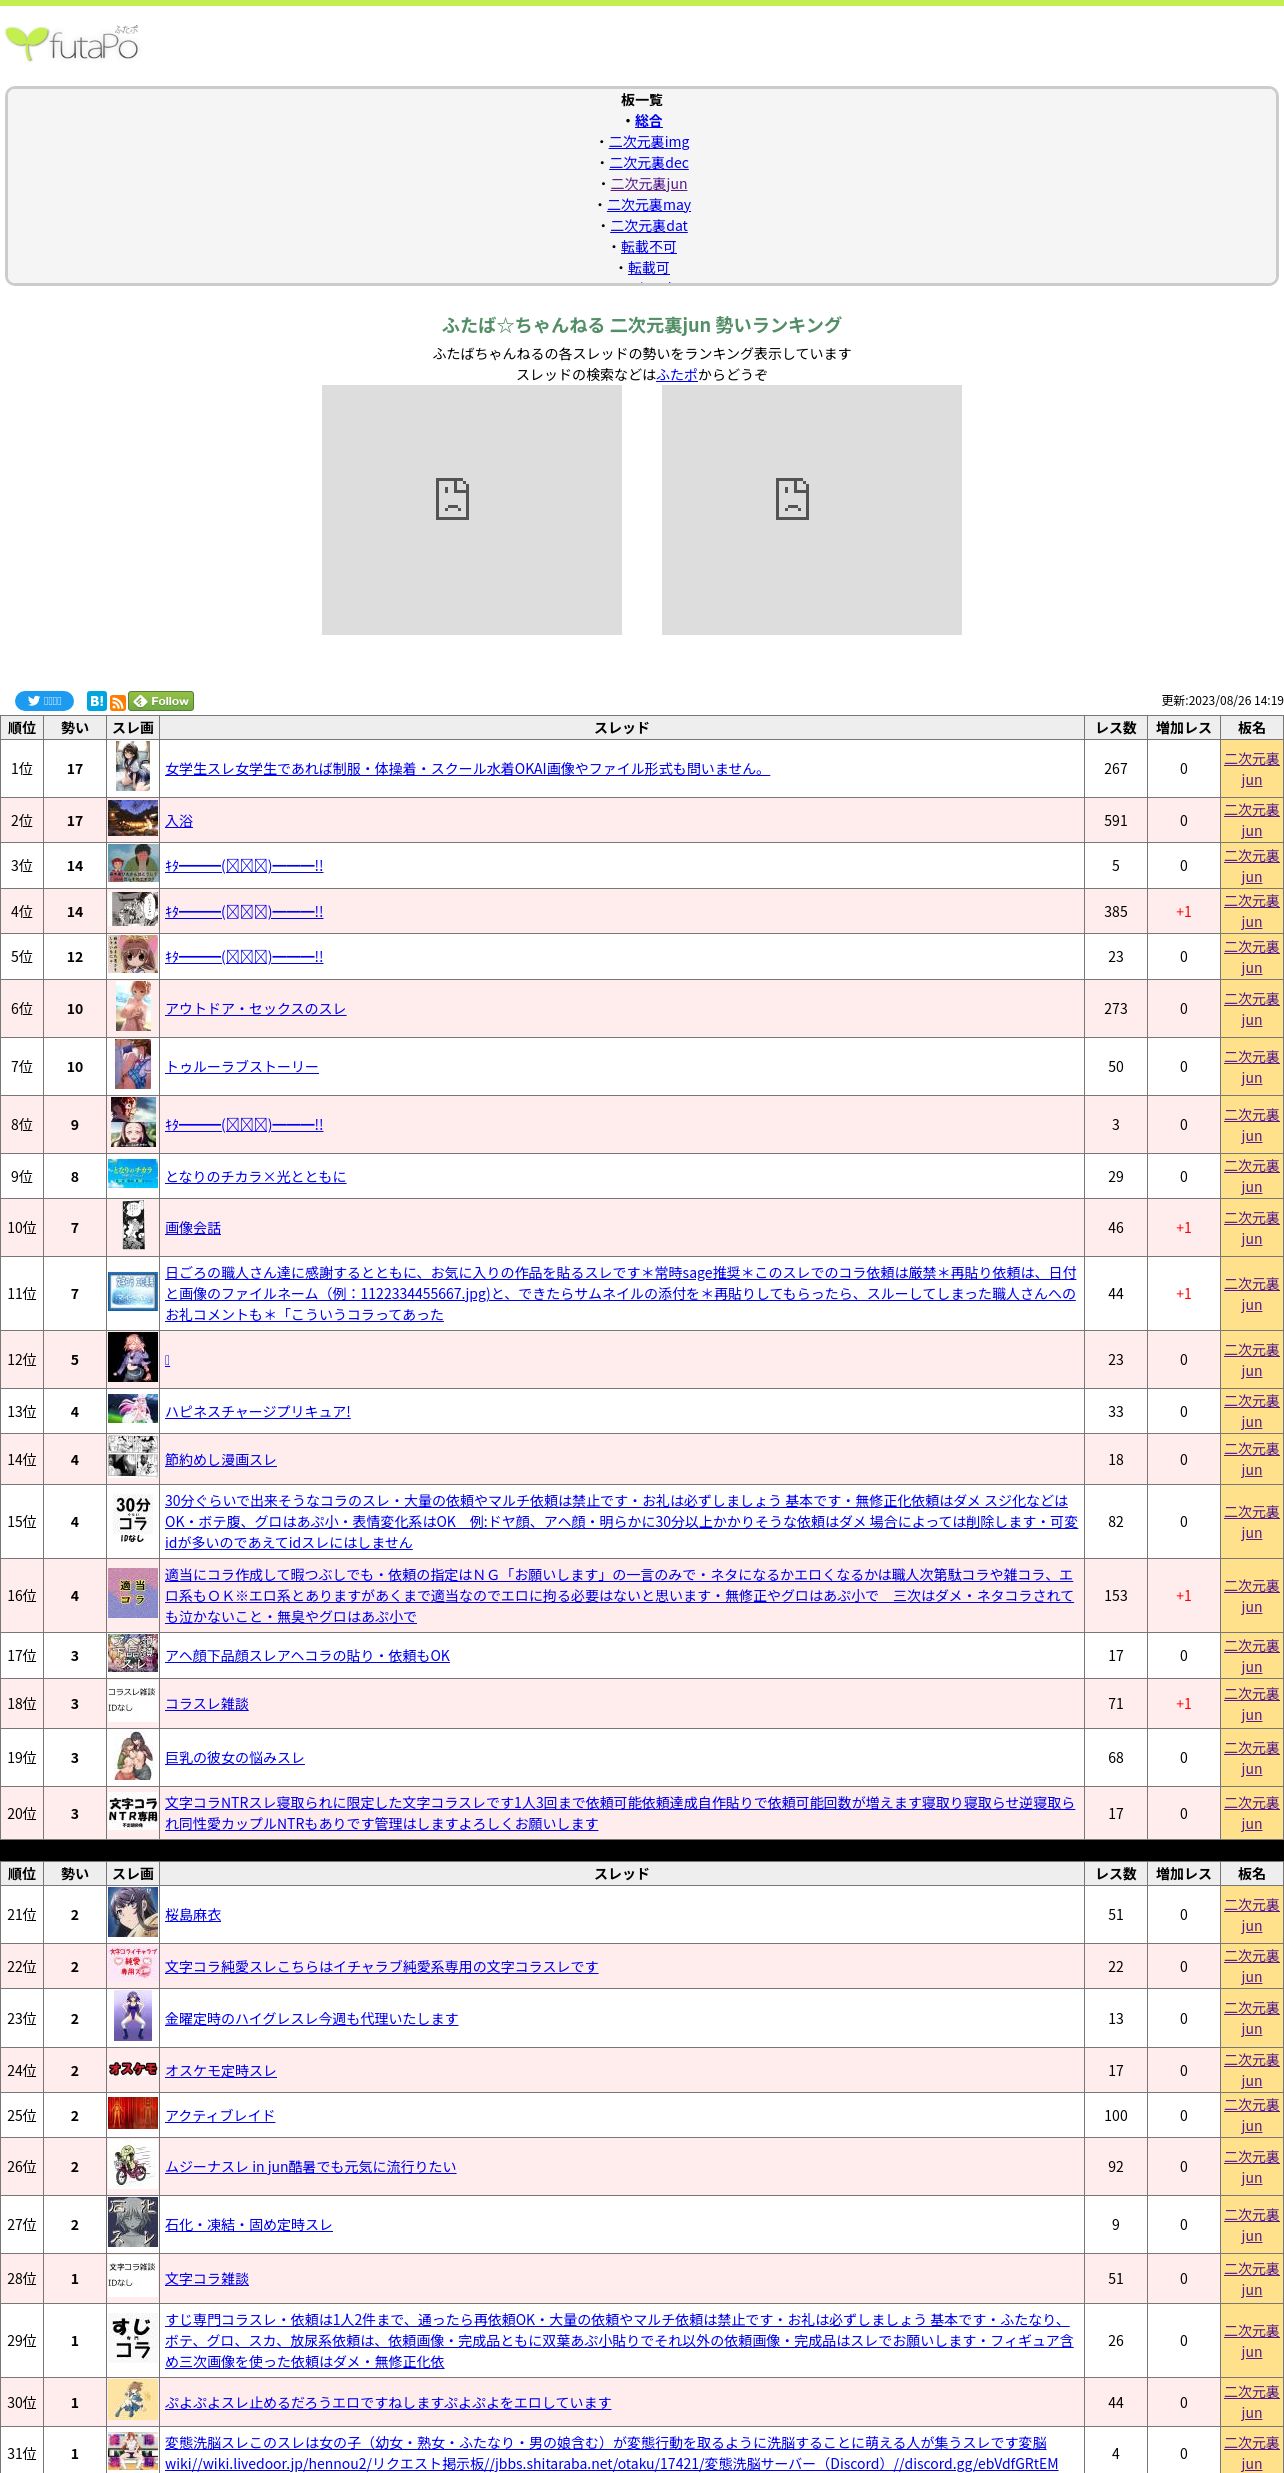Open the 転載不可 board link

(649, 247)
